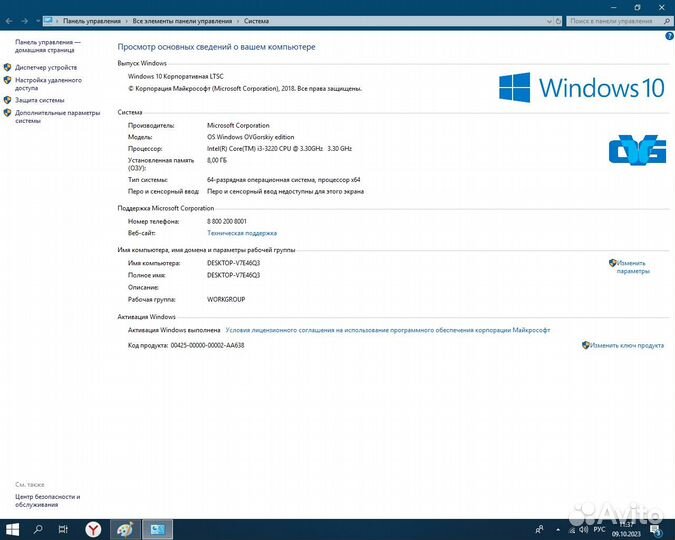Open address bar history dropdown

click(x=549, y=21)
